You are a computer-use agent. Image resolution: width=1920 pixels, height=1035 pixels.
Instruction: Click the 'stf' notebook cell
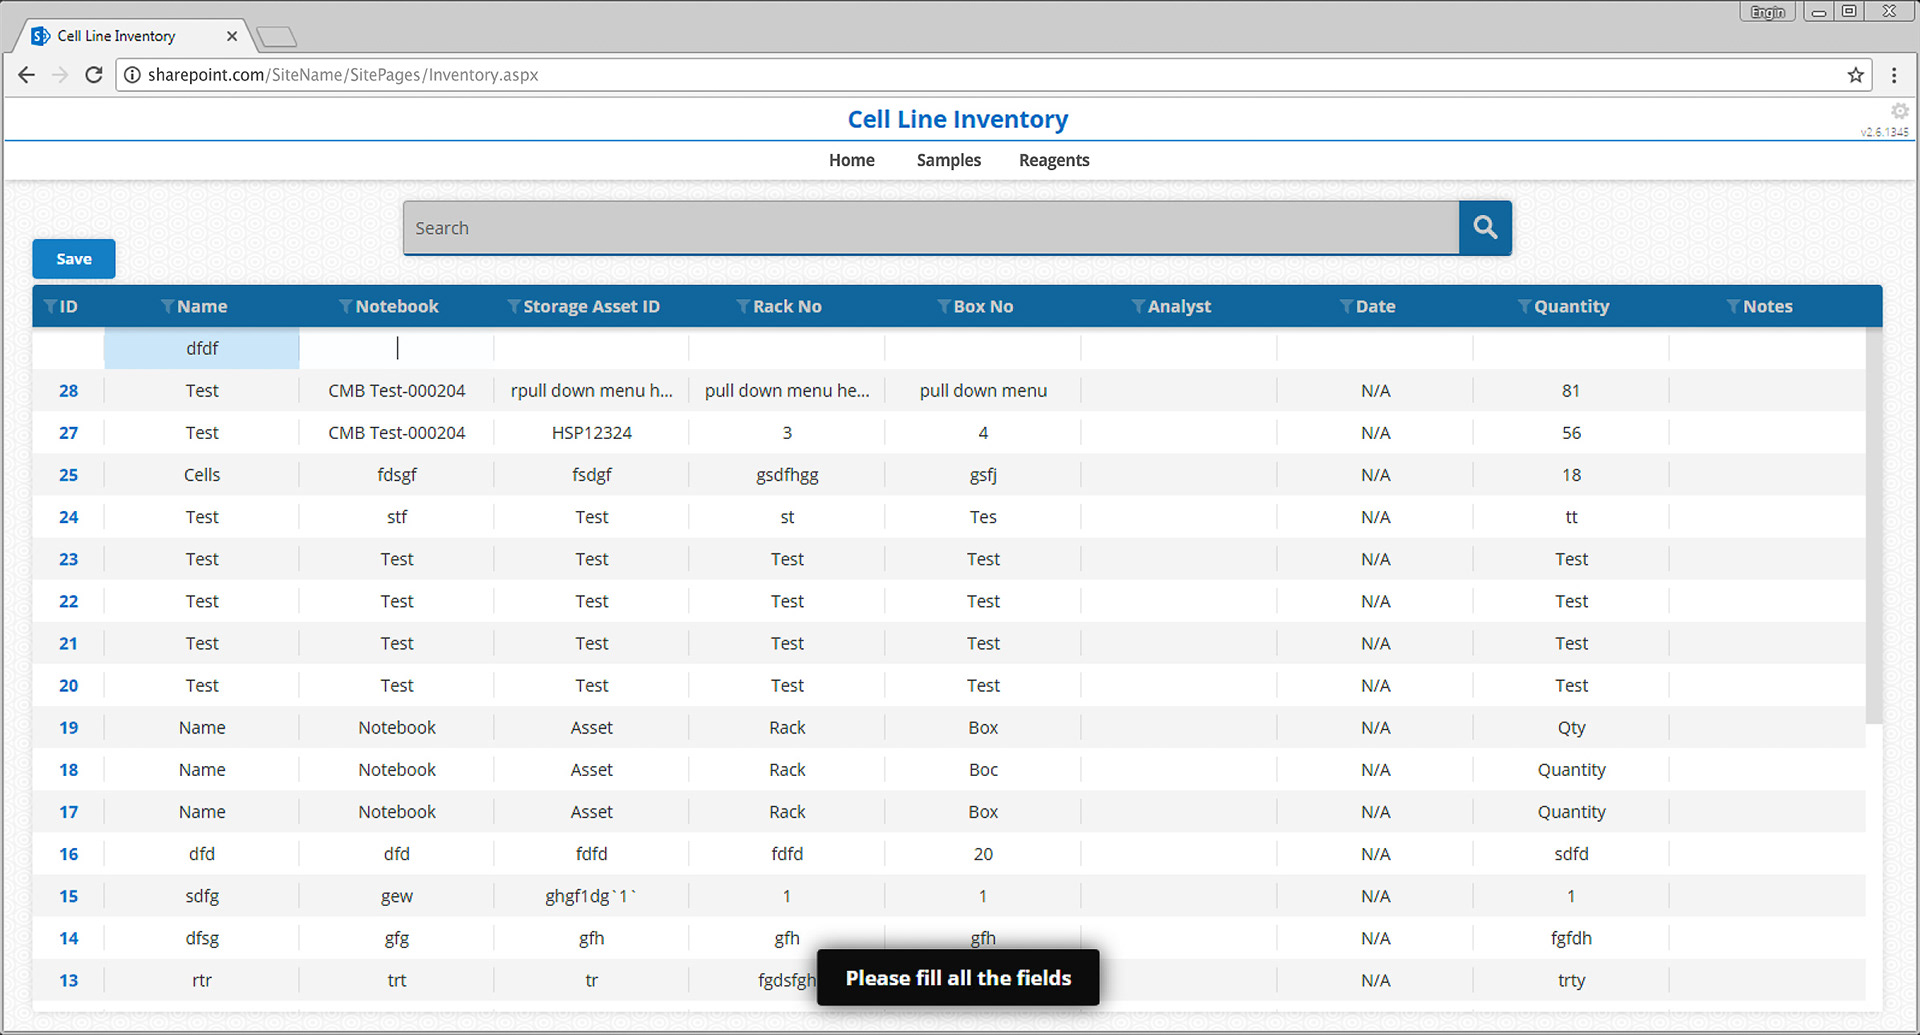397,517
